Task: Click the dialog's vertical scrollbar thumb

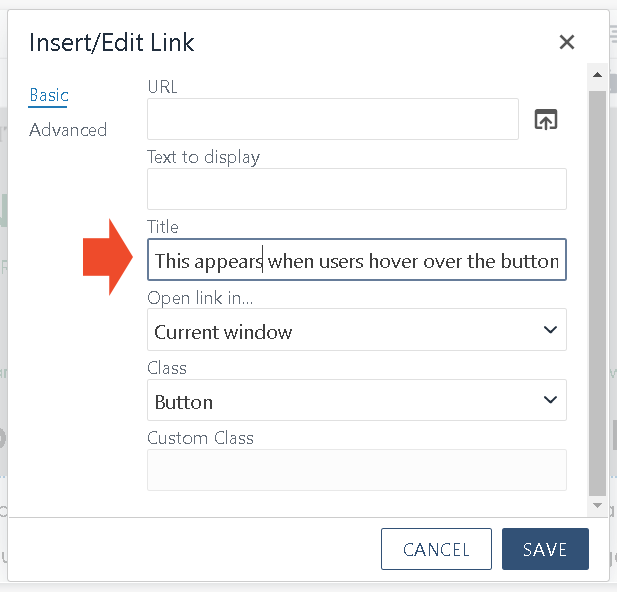Action: (x=597, y=293)
